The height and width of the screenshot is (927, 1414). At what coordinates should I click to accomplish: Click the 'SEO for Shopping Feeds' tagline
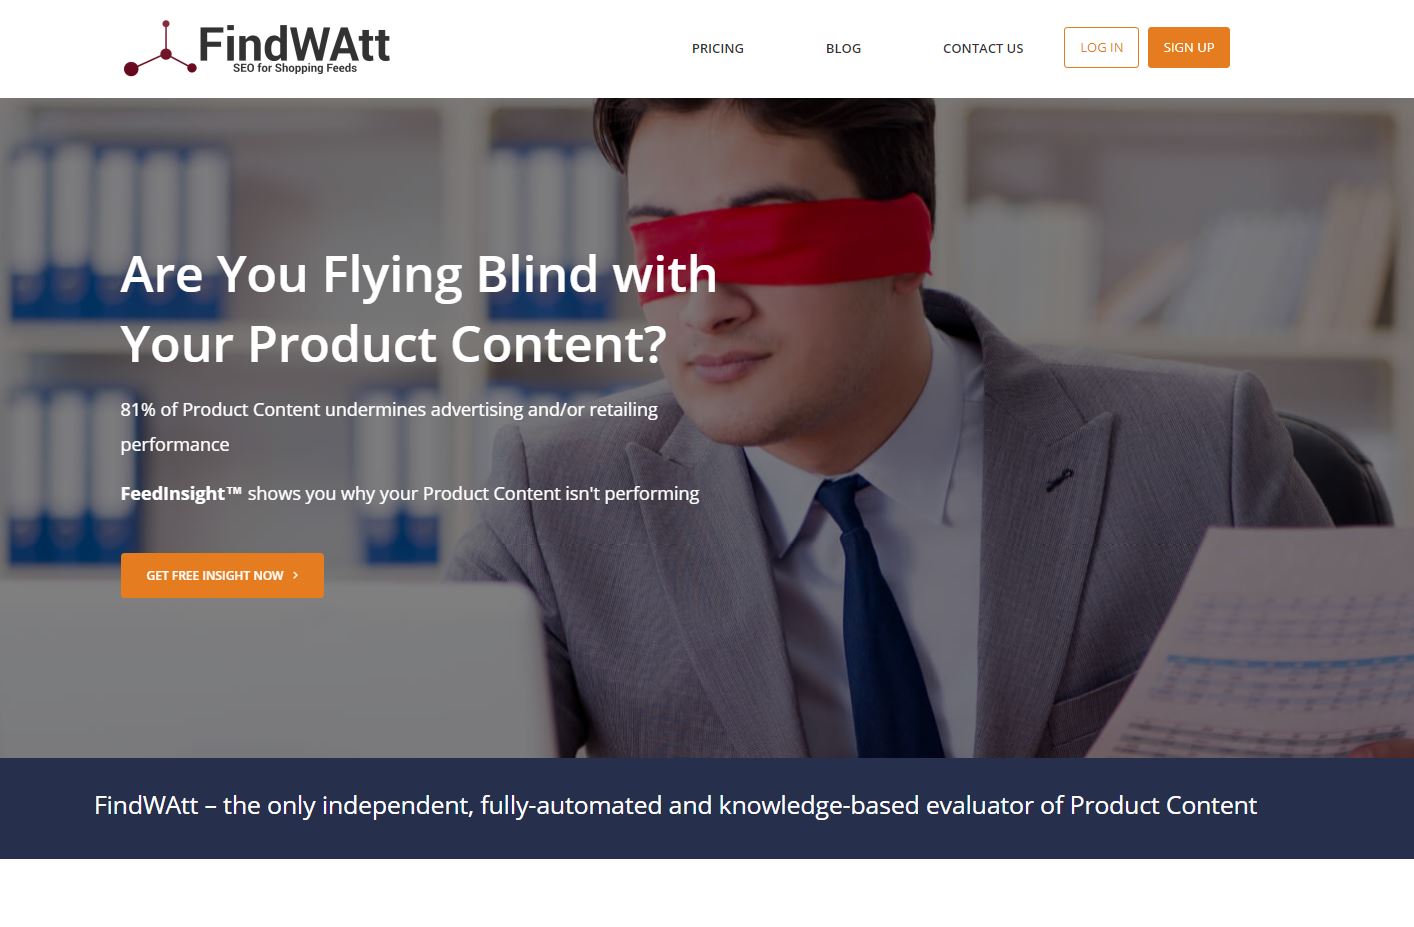point(295,69)
